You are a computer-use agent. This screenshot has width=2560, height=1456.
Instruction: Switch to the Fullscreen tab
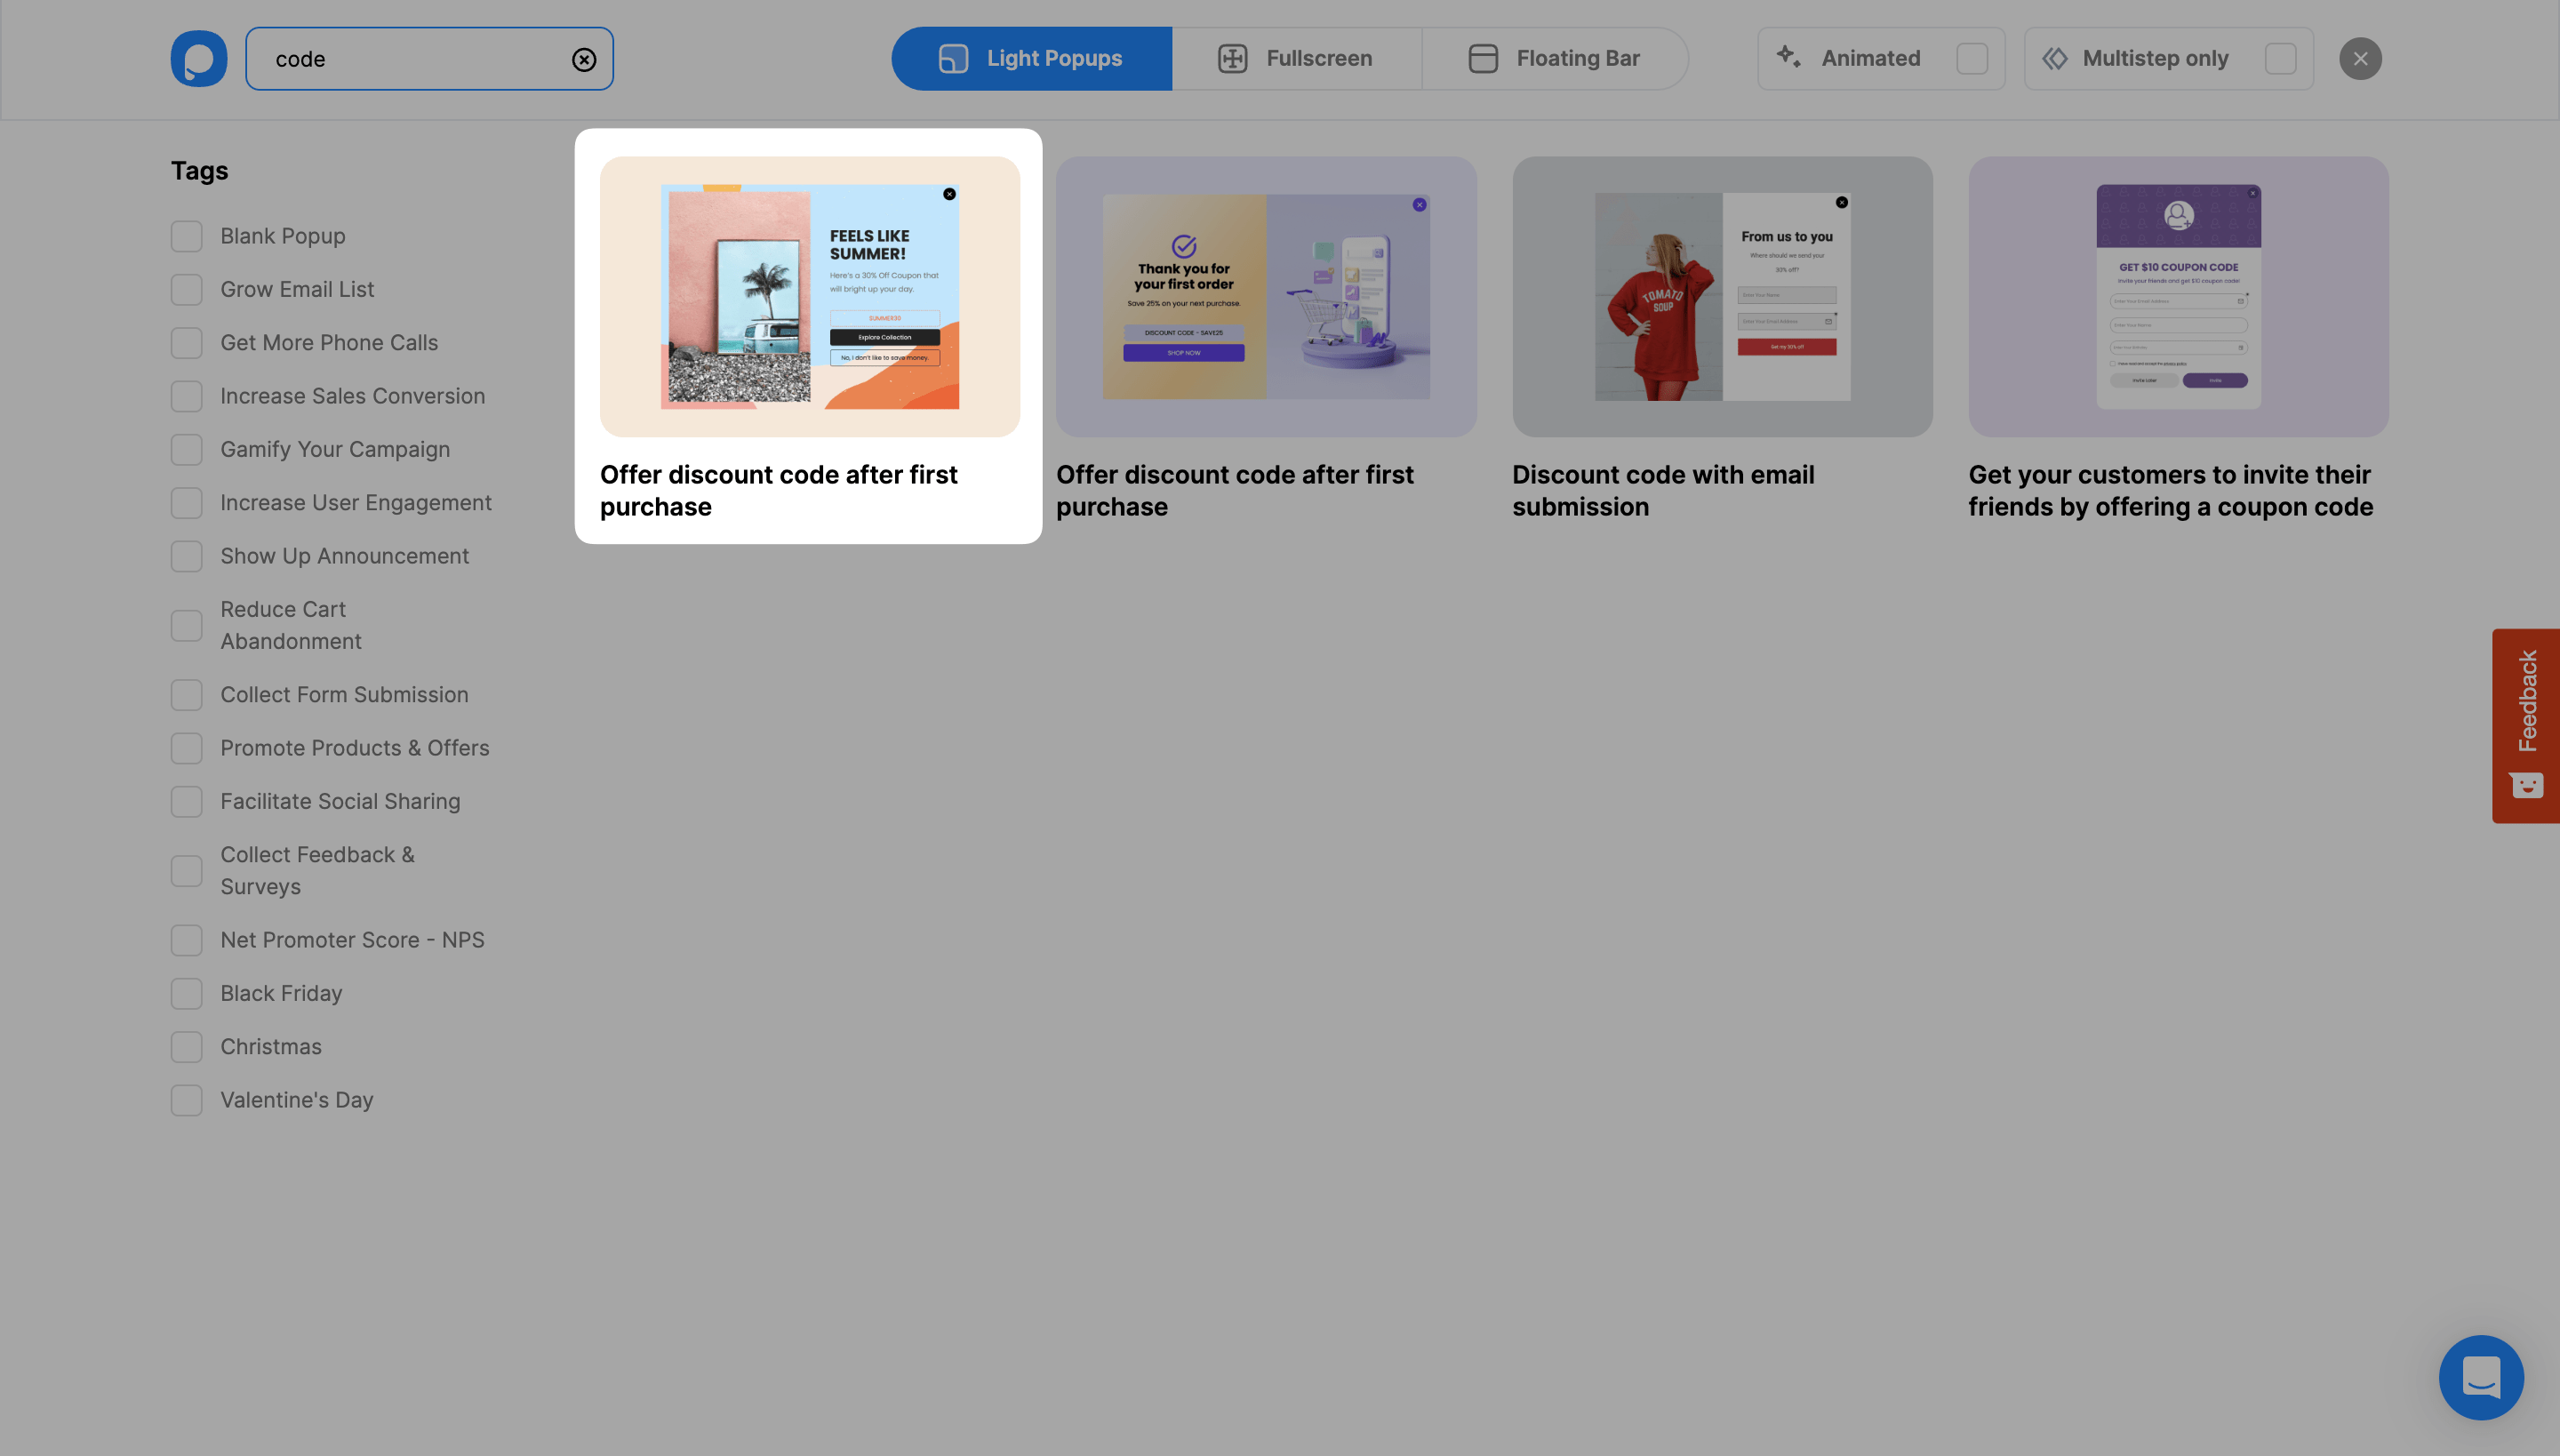1296,58
